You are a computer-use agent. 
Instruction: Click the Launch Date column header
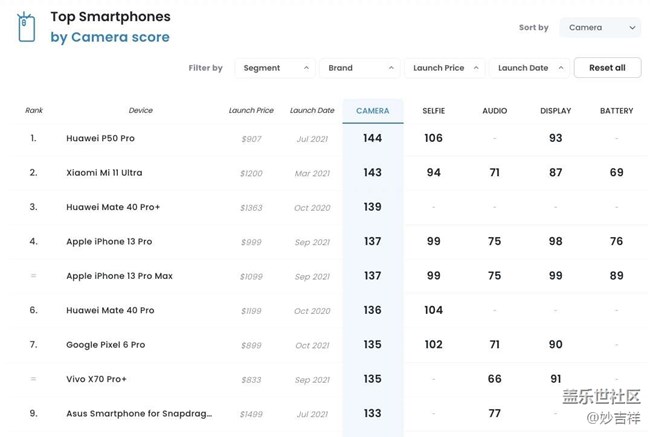tap(312, 111)
